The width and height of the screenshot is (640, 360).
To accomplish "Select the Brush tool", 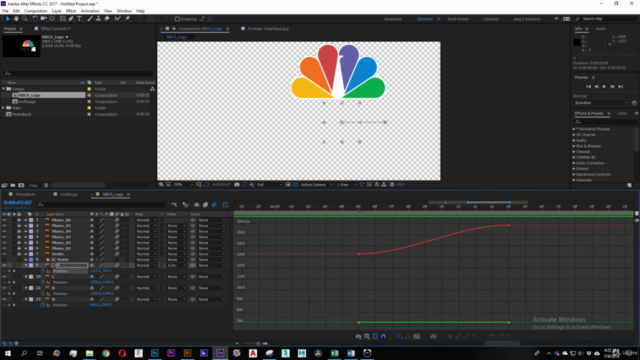I will point(90,19).
